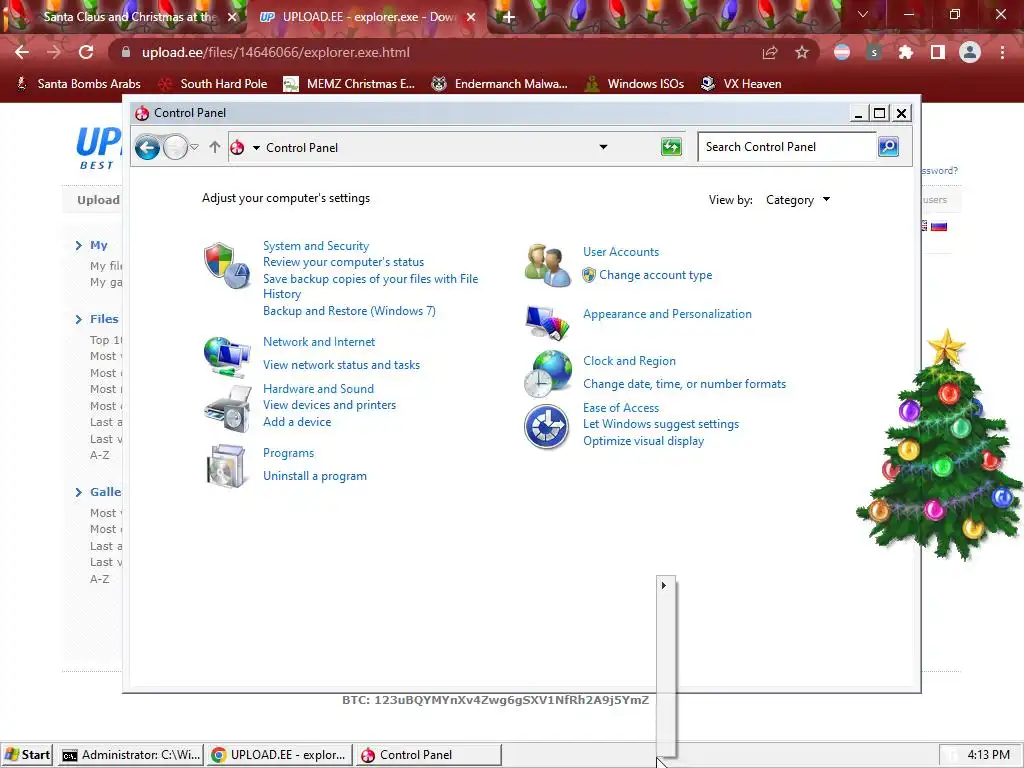The width and height of the screenshot is (1024, 768).
Task: Open the South Hard Pole bookmark
Action: point(213,84)
